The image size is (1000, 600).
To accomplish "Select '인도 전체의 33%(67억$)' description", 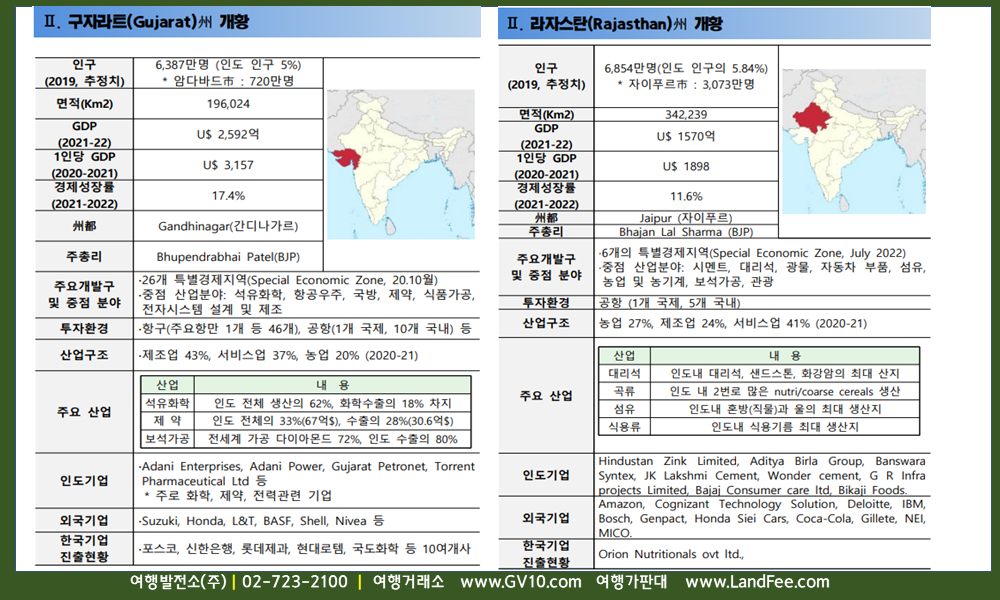I will click(x=332, y=421).
